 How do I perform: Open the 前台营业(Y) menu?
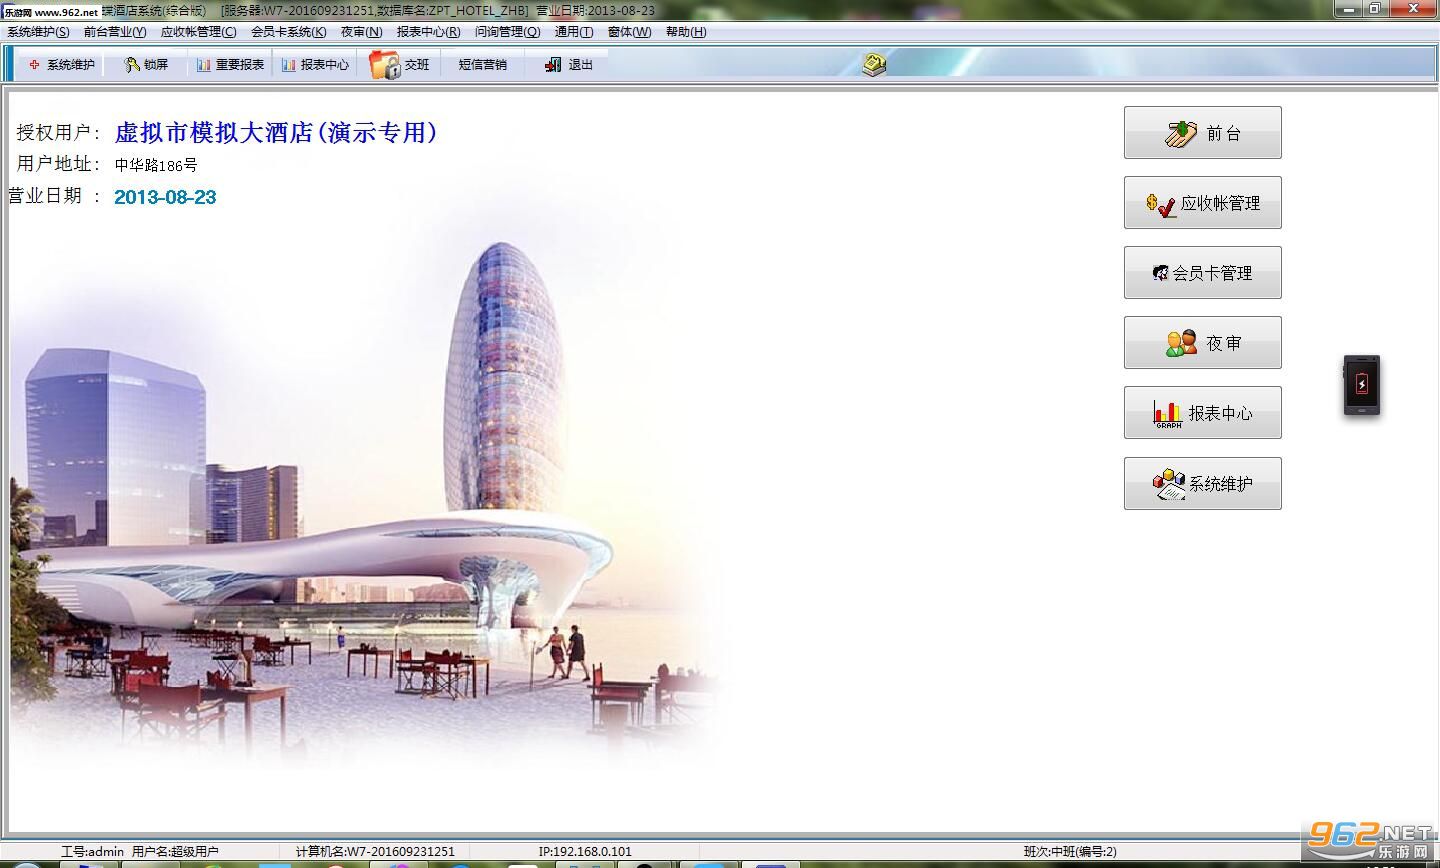[115, 32]
